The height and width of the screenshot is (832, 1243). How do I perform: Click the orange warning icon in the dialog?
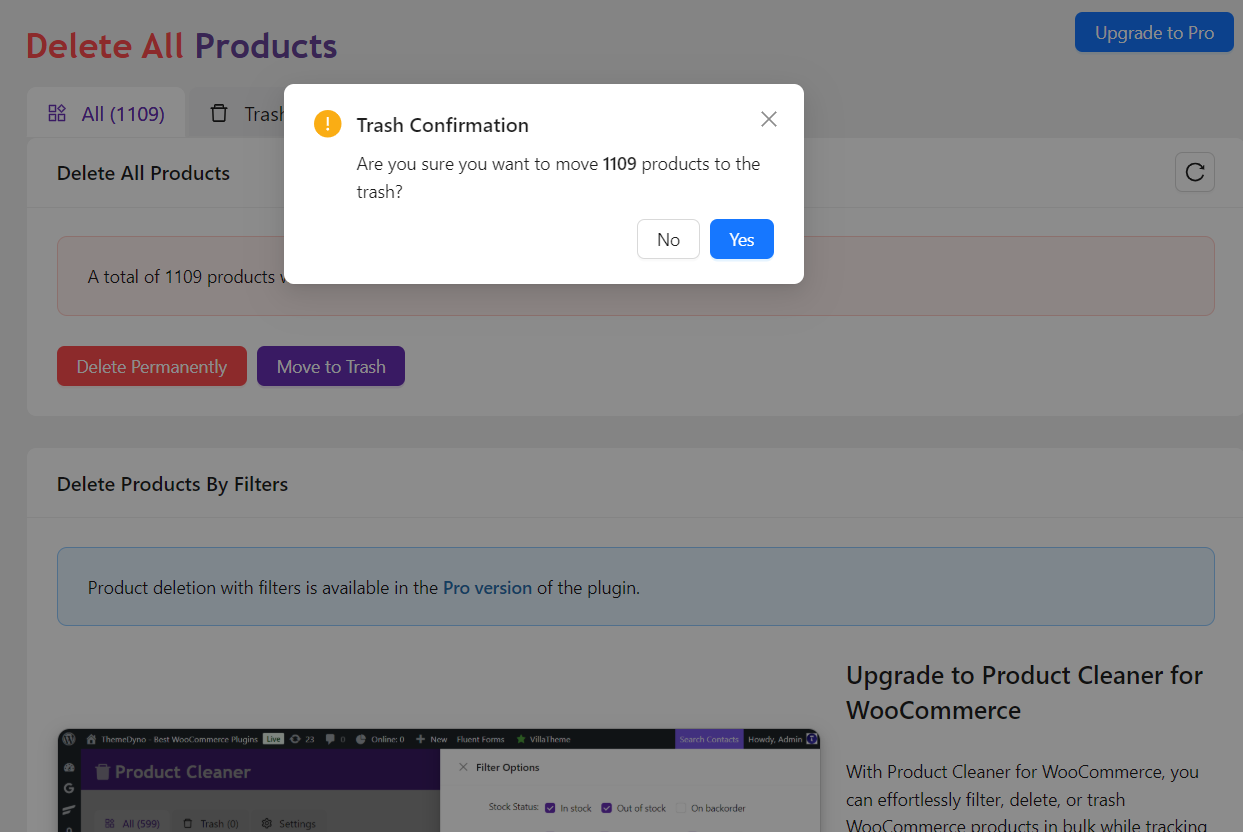coord(327,124)
